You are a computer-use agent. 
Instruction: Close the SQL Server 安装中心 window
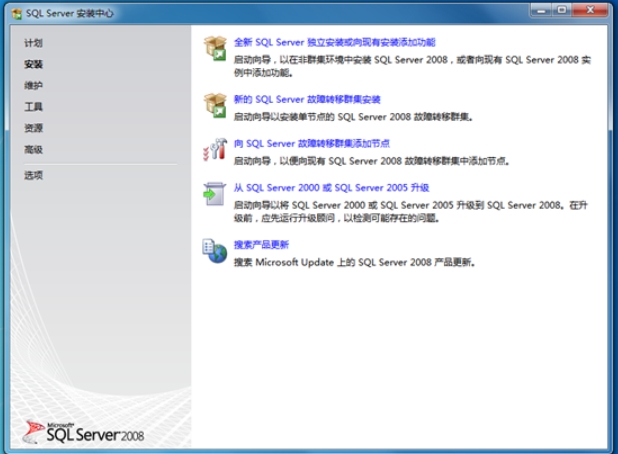coord(590,11)
